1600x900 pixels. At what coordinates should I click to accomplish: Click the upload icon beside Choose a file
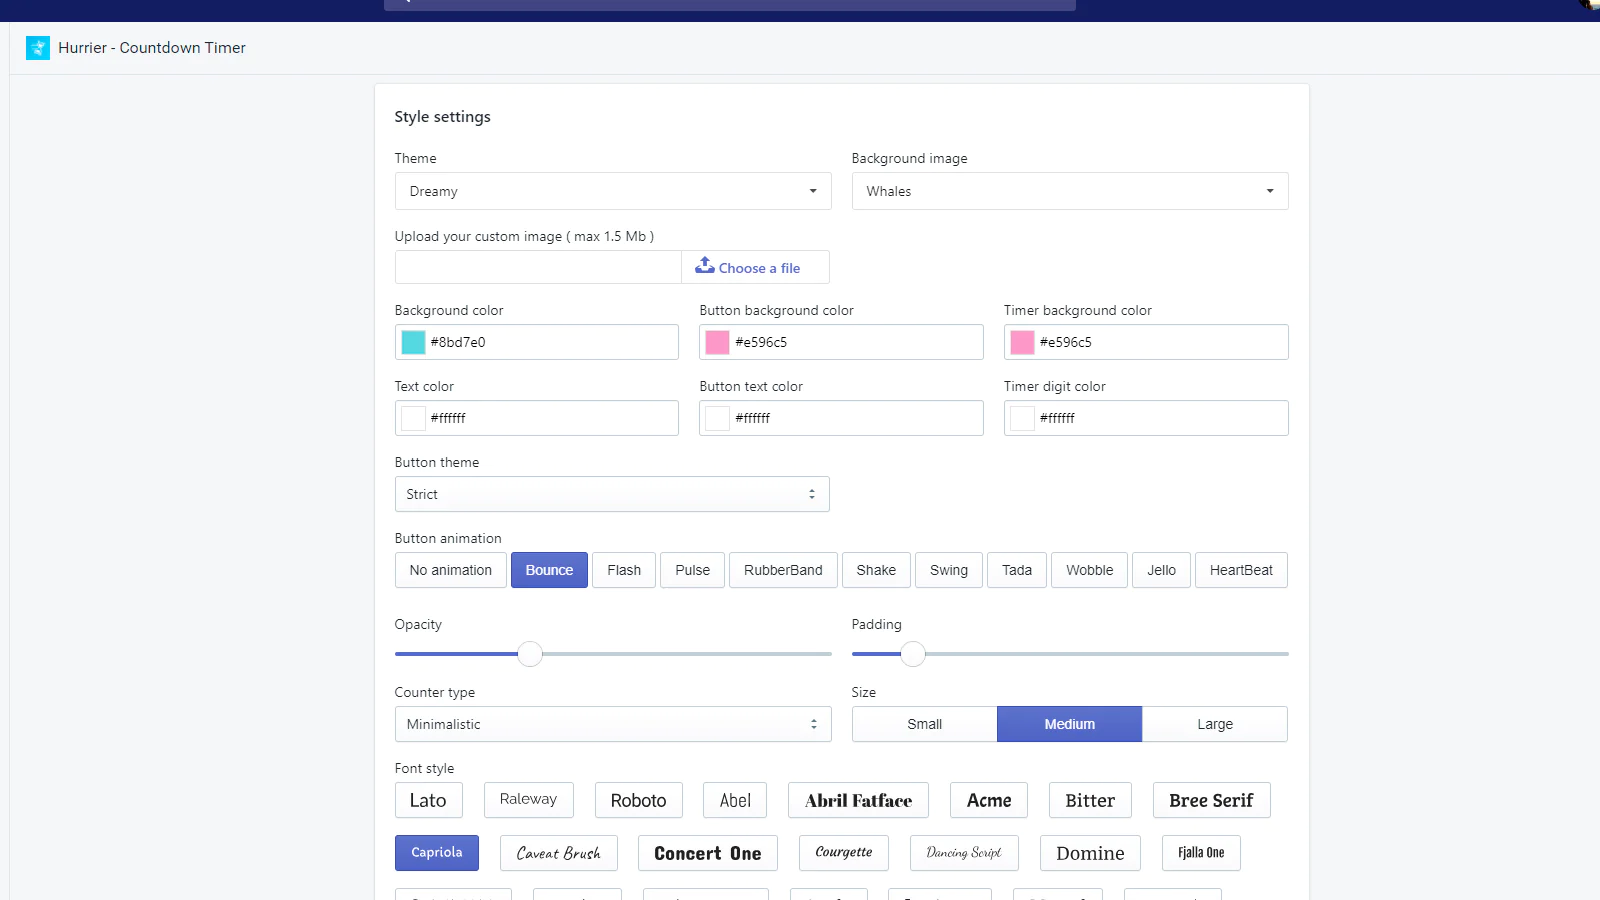tap(705, 266)
